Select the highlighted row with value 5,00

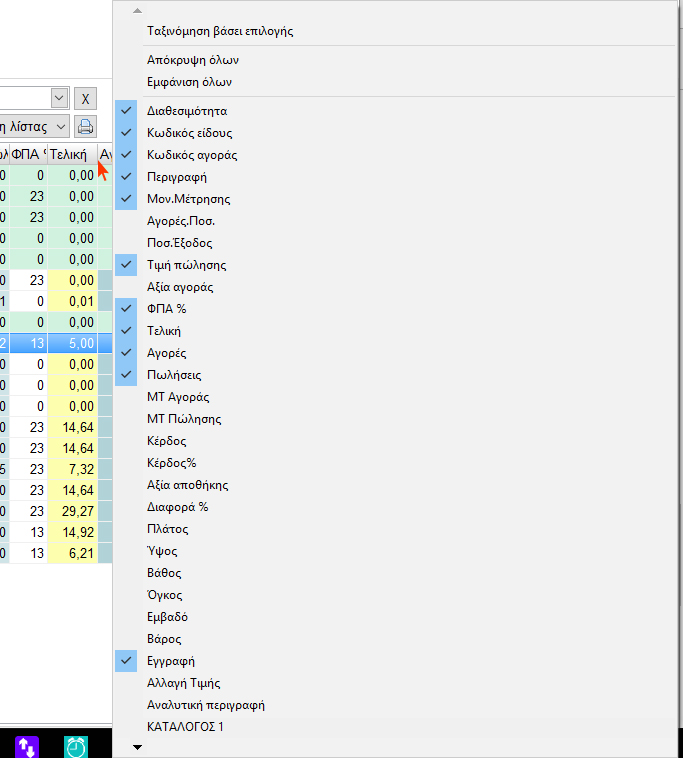[56, 344]
